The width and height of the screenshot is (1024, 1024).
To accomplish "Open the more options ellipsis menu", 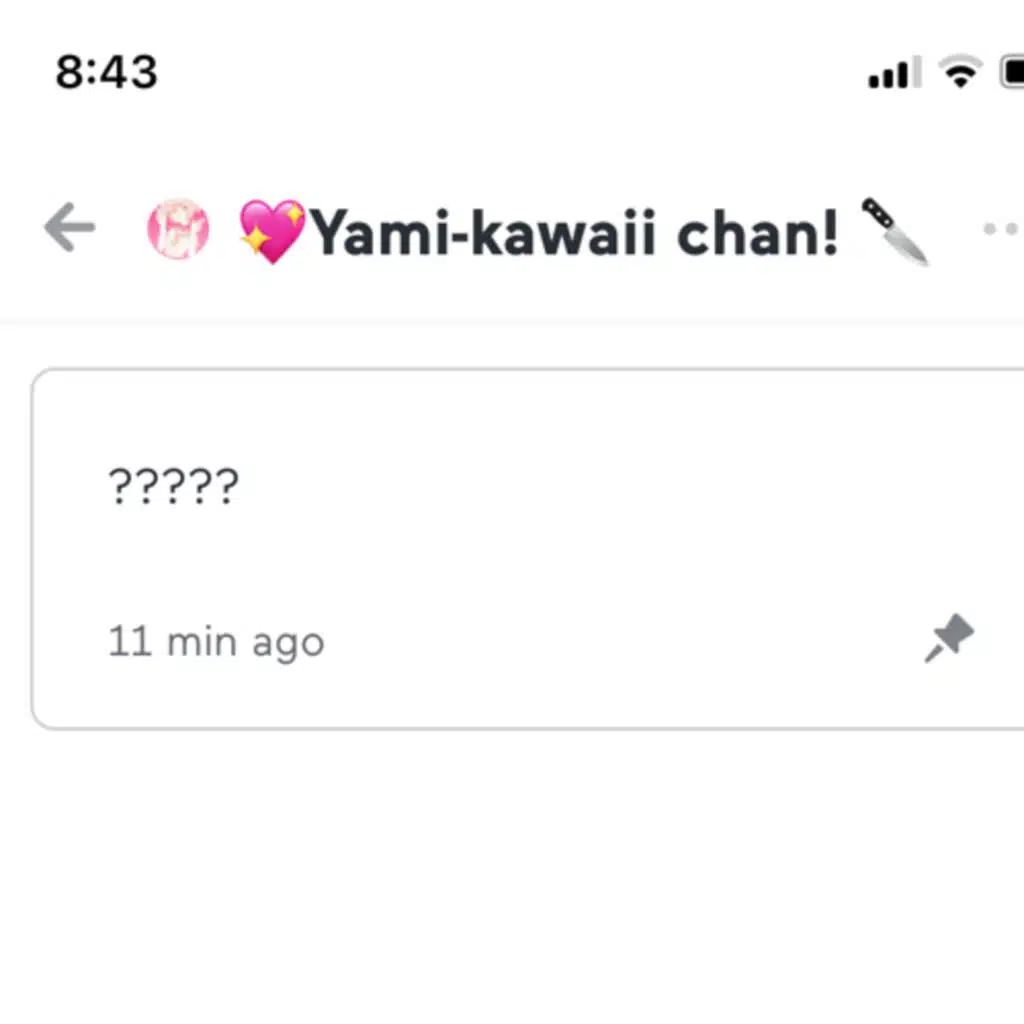I will point(1000,229).
